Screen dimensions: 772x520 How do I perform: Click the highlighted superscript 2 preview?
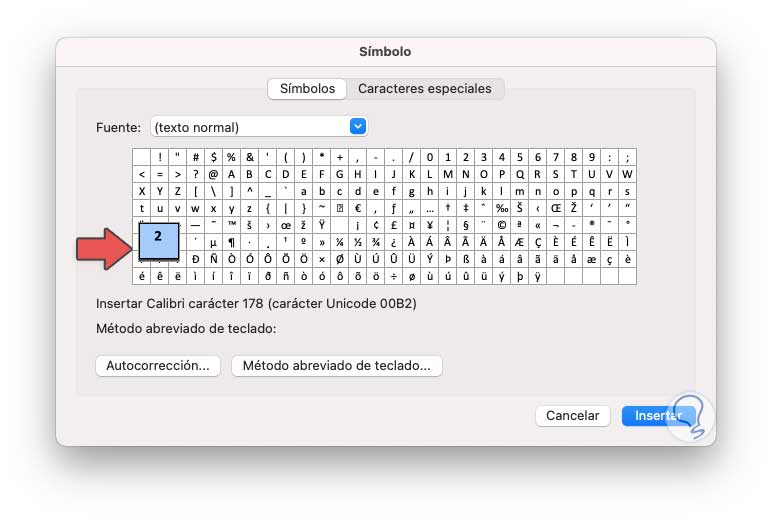[158, 240]
